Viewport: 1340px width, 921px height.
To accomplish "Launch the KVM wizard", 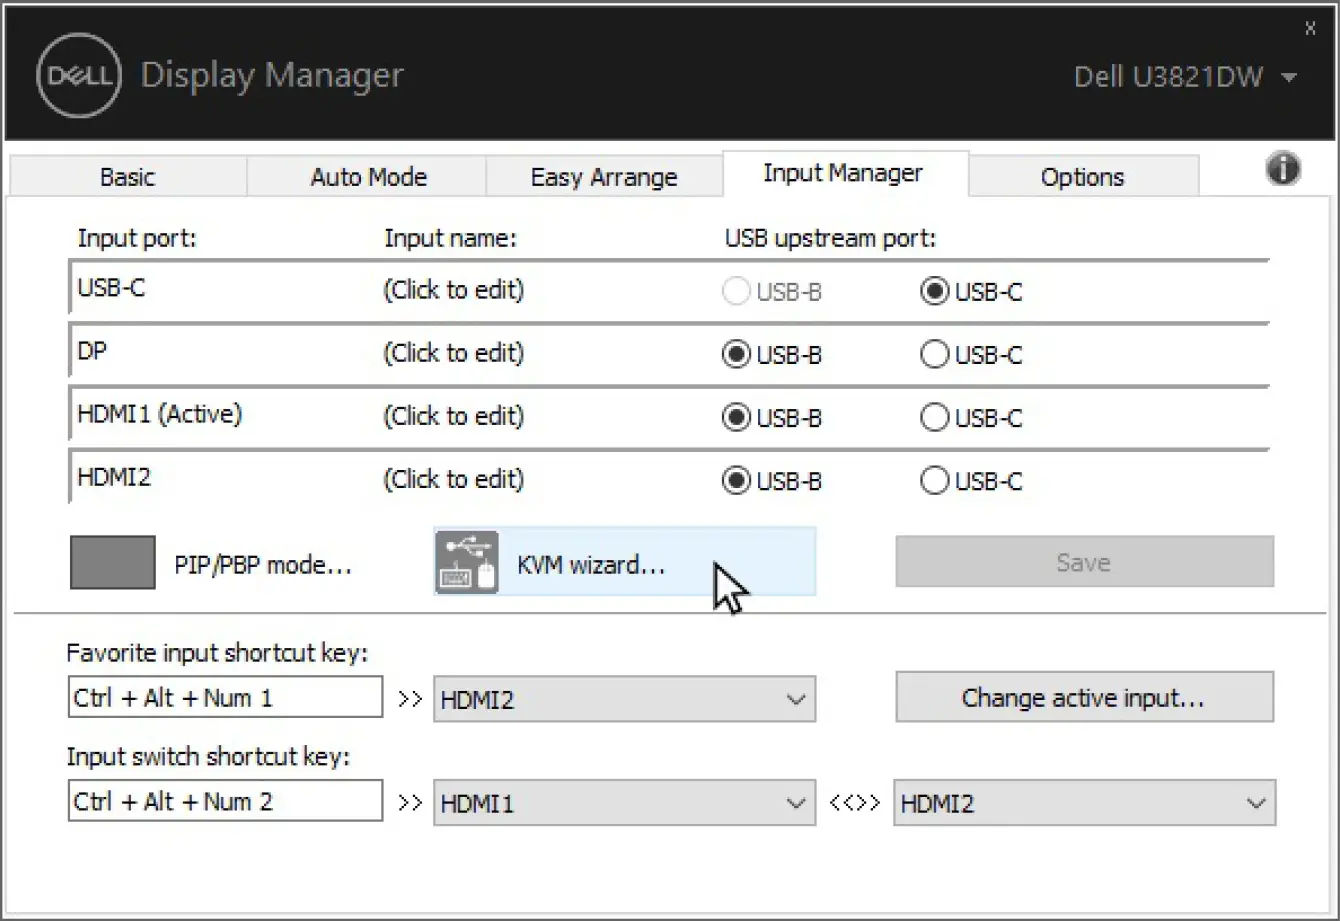I will click(x=590, y=563).
